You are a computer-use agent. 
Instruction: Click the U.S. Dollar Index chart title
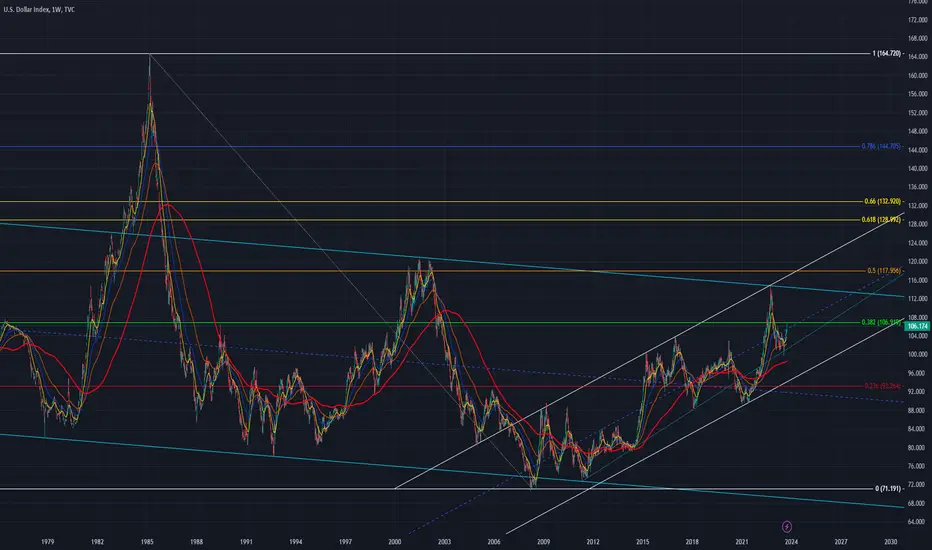[x=39, y=10]
